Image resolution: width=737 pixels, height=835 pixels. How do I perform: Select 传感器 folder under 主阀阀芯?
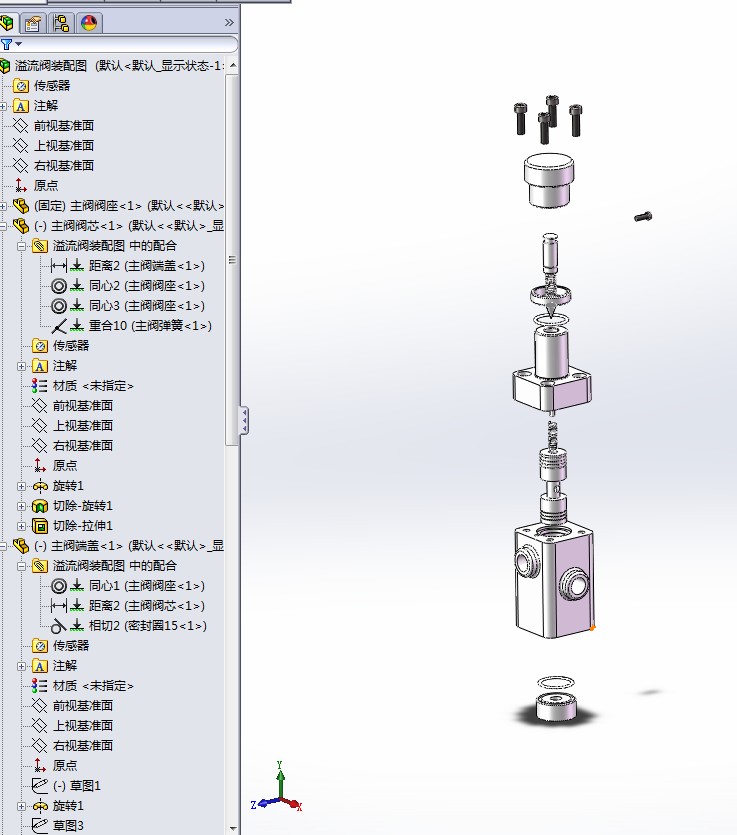tap(60, 346)
